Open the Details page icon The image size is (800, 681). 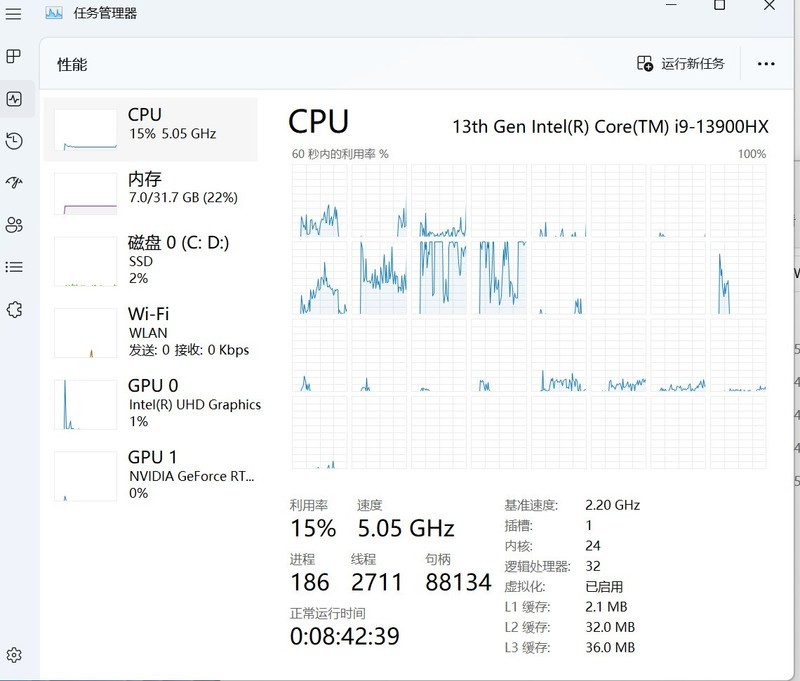13,266
